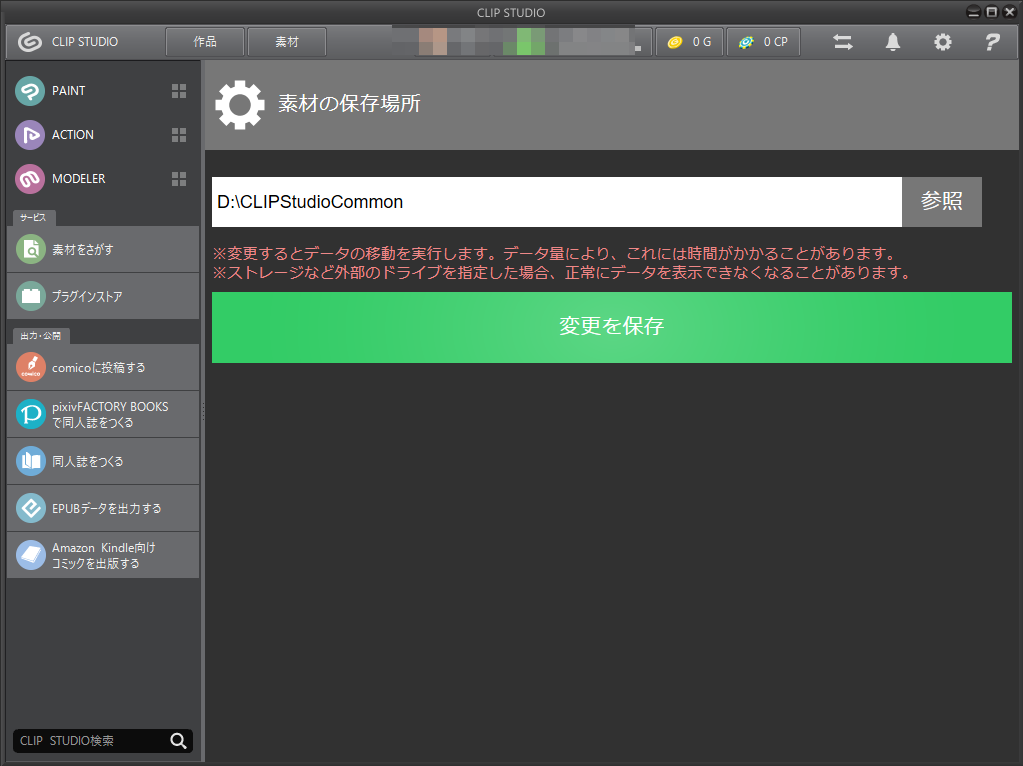Viewport: 1023px width, 766px height.
Task: Click the 参照 browse button
Action: tap(941, 202)
